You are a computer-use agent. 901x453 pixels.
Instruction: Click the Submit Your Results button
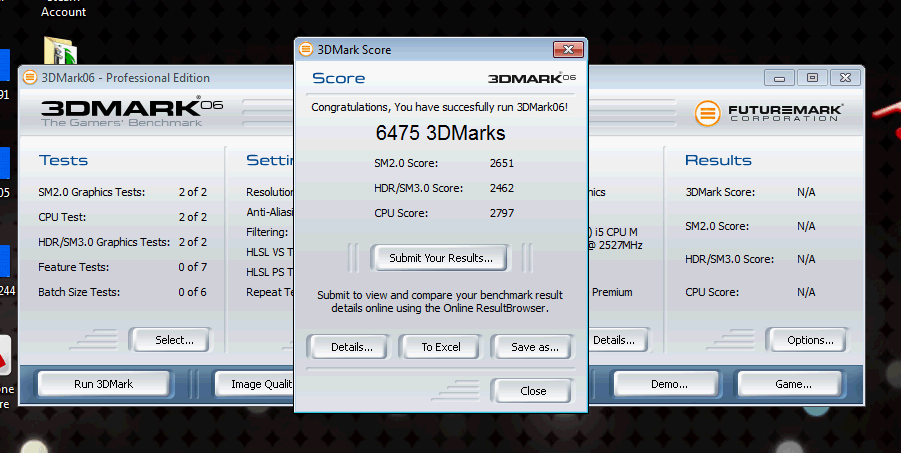click(441, 258)
